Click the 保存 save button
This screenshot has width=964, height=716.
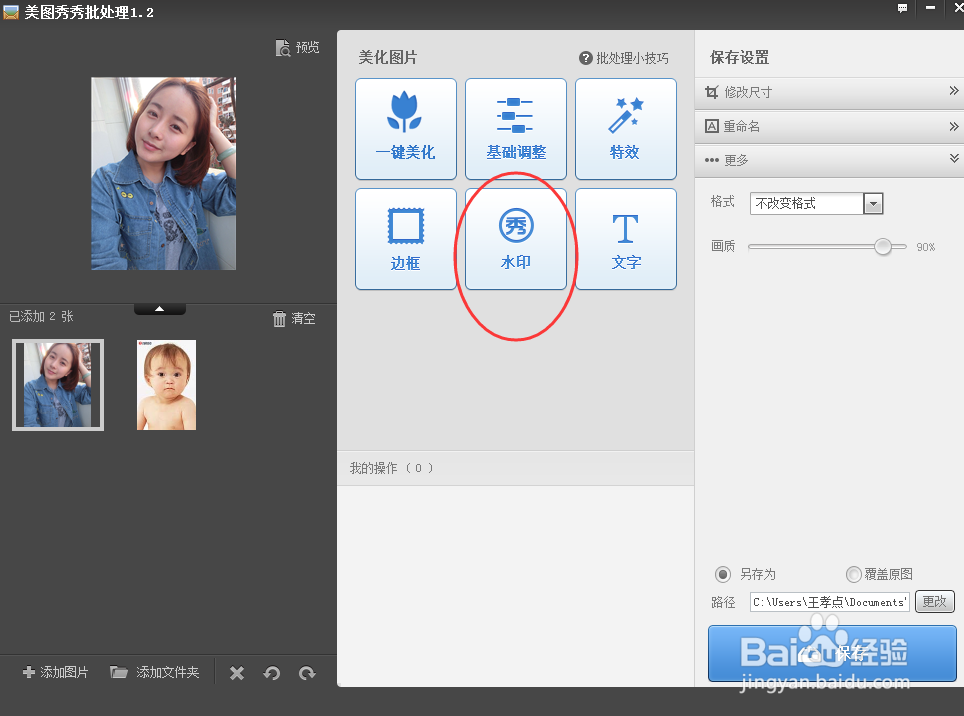(x=832, y=653)
